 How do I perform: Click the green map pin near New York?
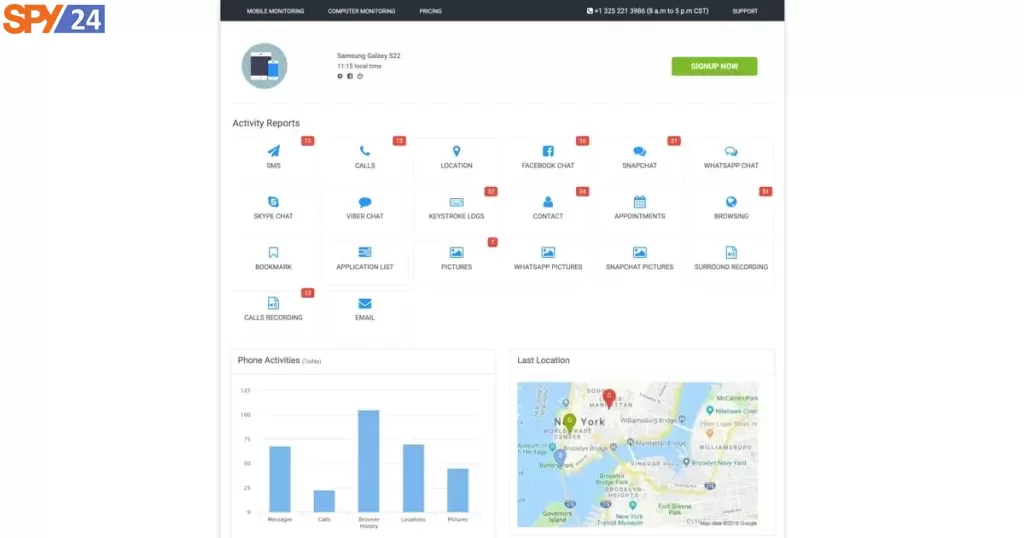(569, 423)
